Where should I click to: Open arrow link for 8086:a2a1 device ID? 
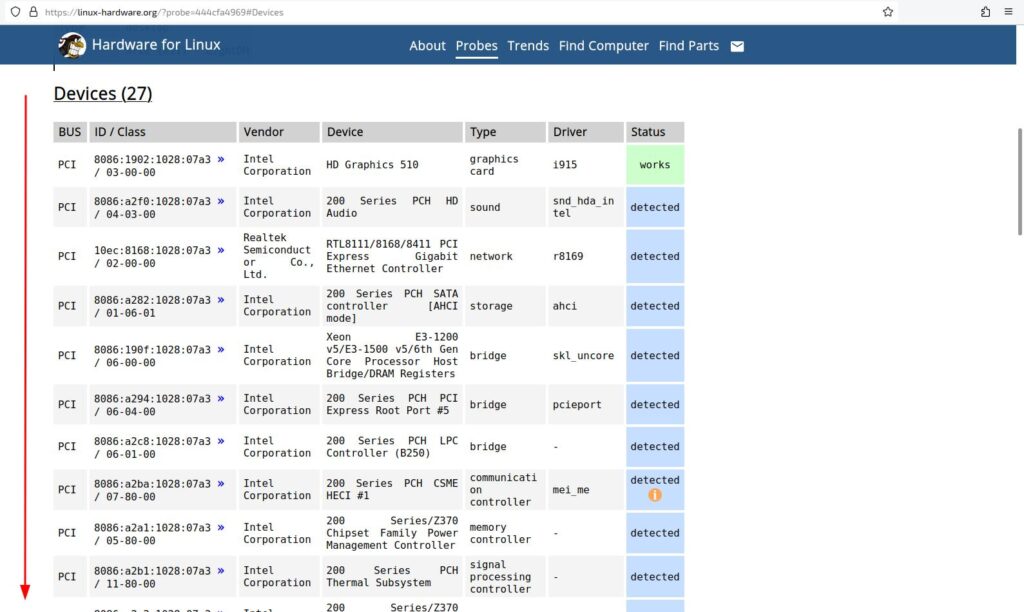pyautogui.click(x=221, y=526)
